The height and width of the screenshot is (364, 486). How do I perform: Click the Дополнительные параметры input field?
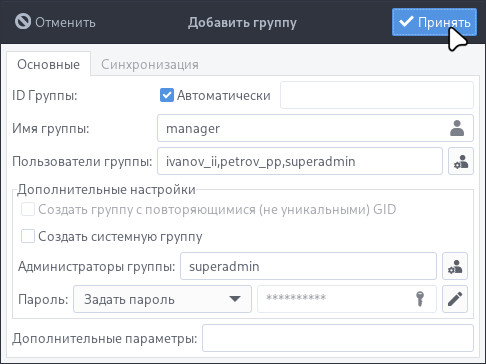[x=338, y=338]
